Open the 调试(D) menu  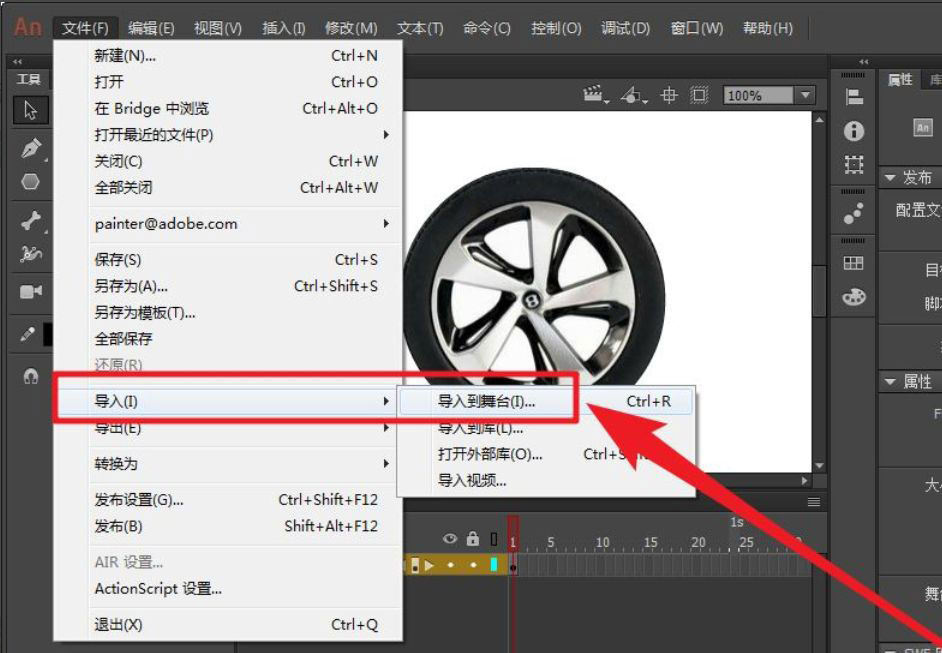(x=625, y=28)
